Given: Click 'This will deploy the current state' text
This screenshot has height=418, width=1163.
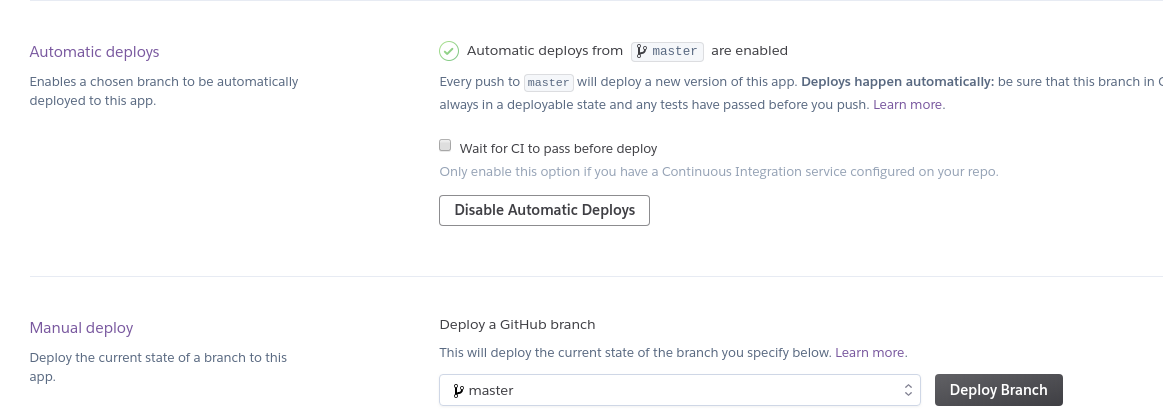Looking at the screenshot, I should (635, 353).
